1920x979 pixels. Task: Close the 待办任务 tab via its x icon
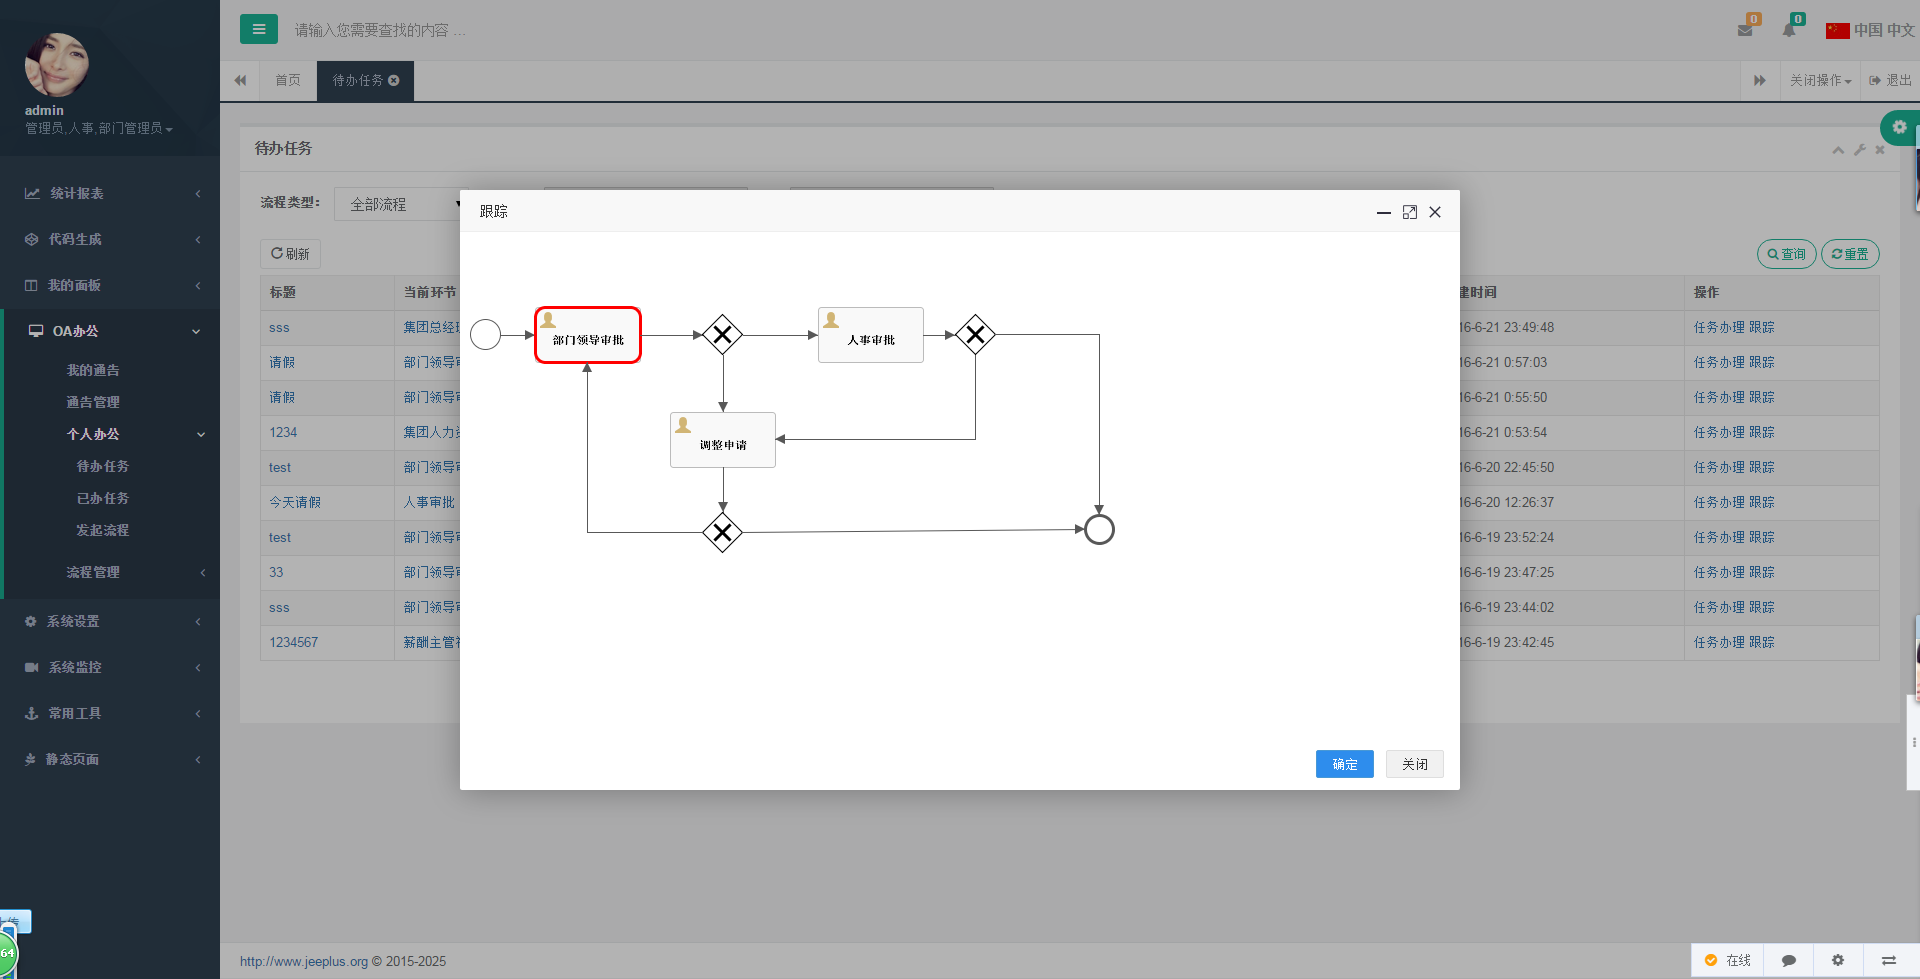click(394, 80)
